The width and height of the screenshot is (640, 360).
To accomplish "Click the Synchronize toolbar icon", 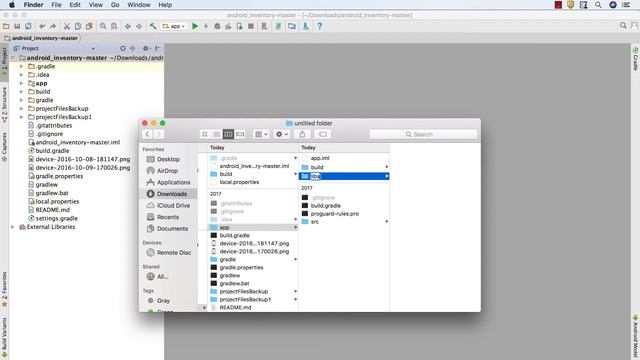I will [x=28, y=26].
